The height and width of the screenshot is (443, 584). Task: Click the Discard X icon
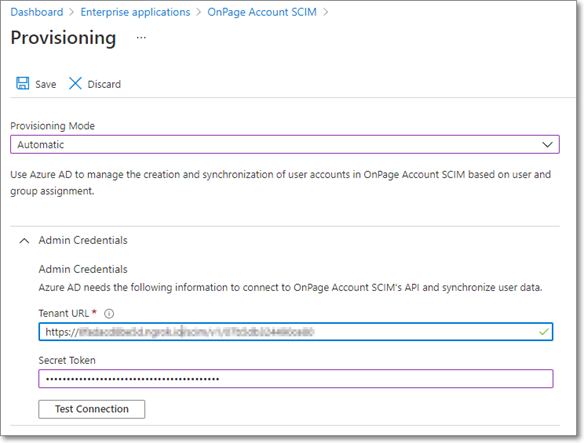(x=75, y=83)
